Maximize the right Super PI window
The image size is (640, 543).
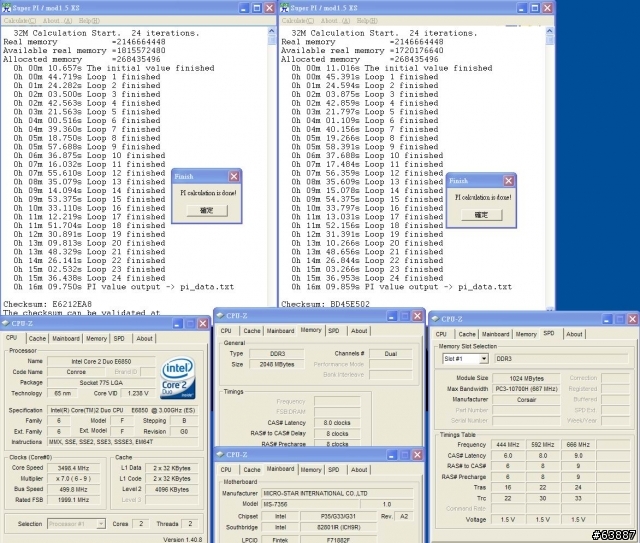coord(535,8)
